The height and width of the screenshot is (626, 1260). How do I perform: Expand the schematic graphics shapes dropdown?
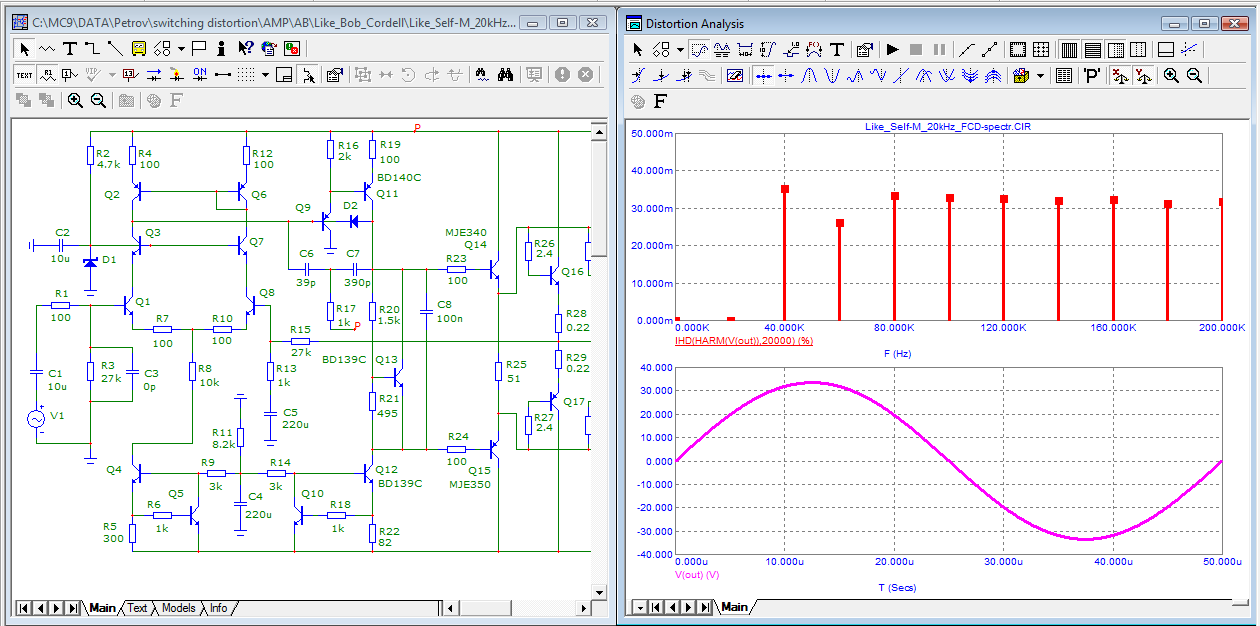click(181, 48)
